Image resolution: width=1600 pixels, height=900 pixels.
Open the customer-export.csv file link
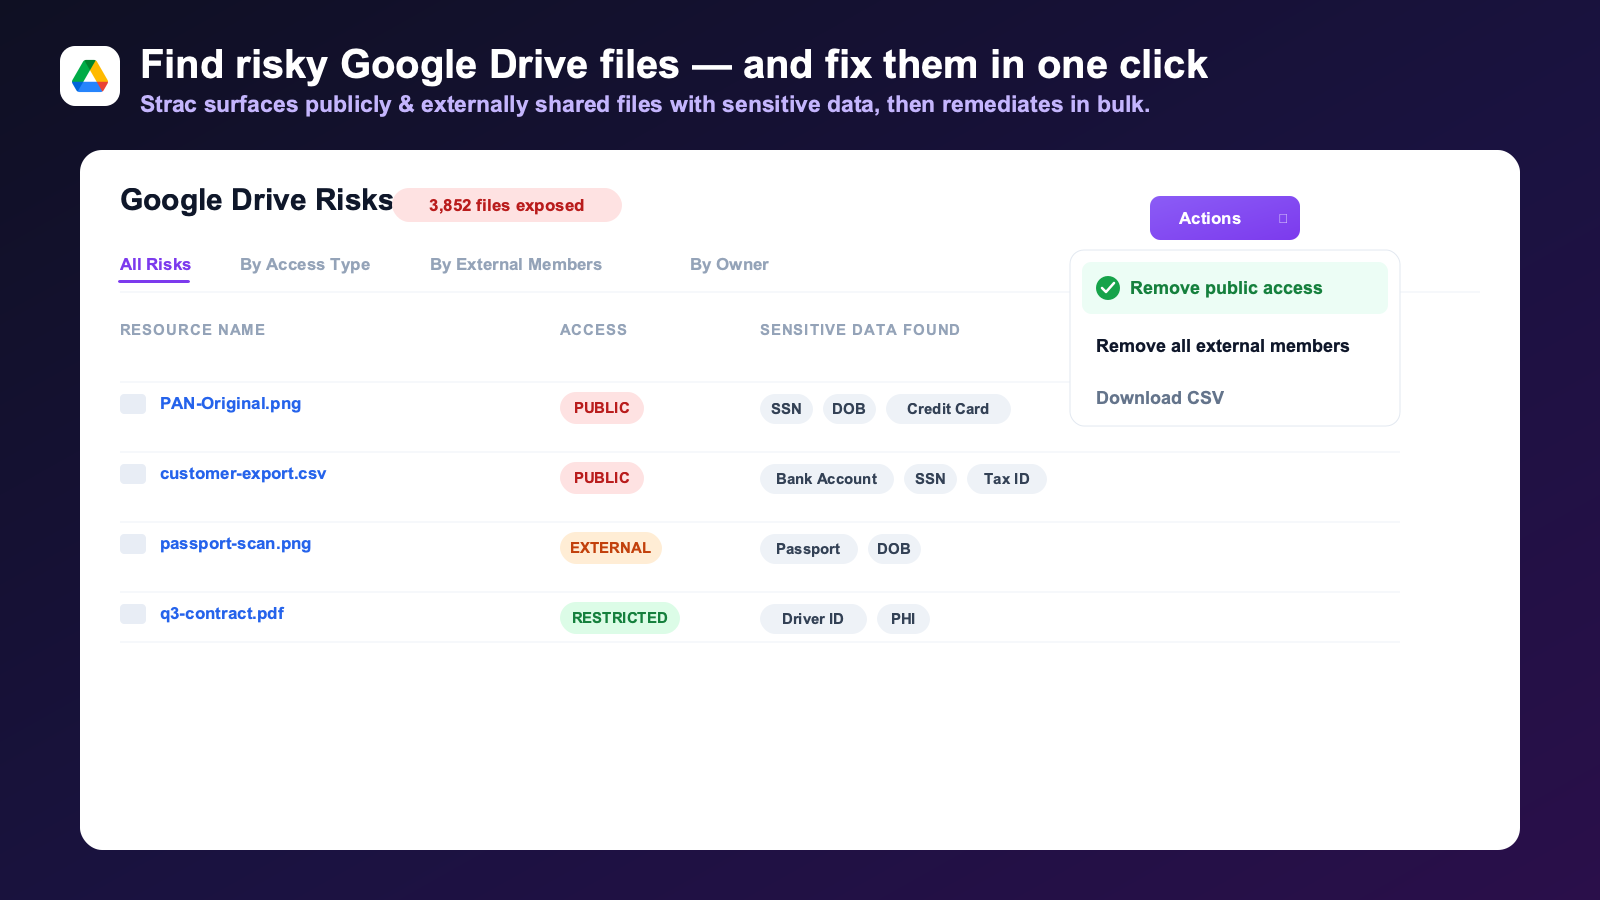coord(243,474)
